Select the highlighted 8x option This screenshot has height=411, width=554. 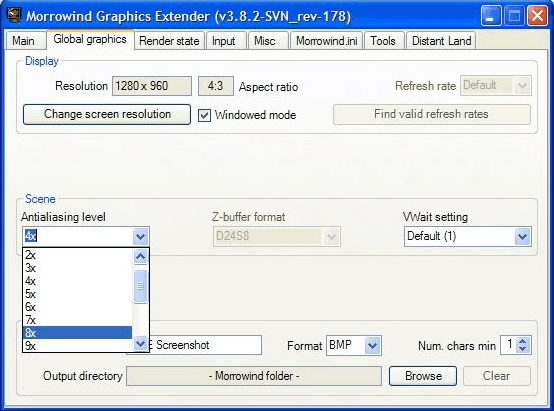(x=77, y=333)
